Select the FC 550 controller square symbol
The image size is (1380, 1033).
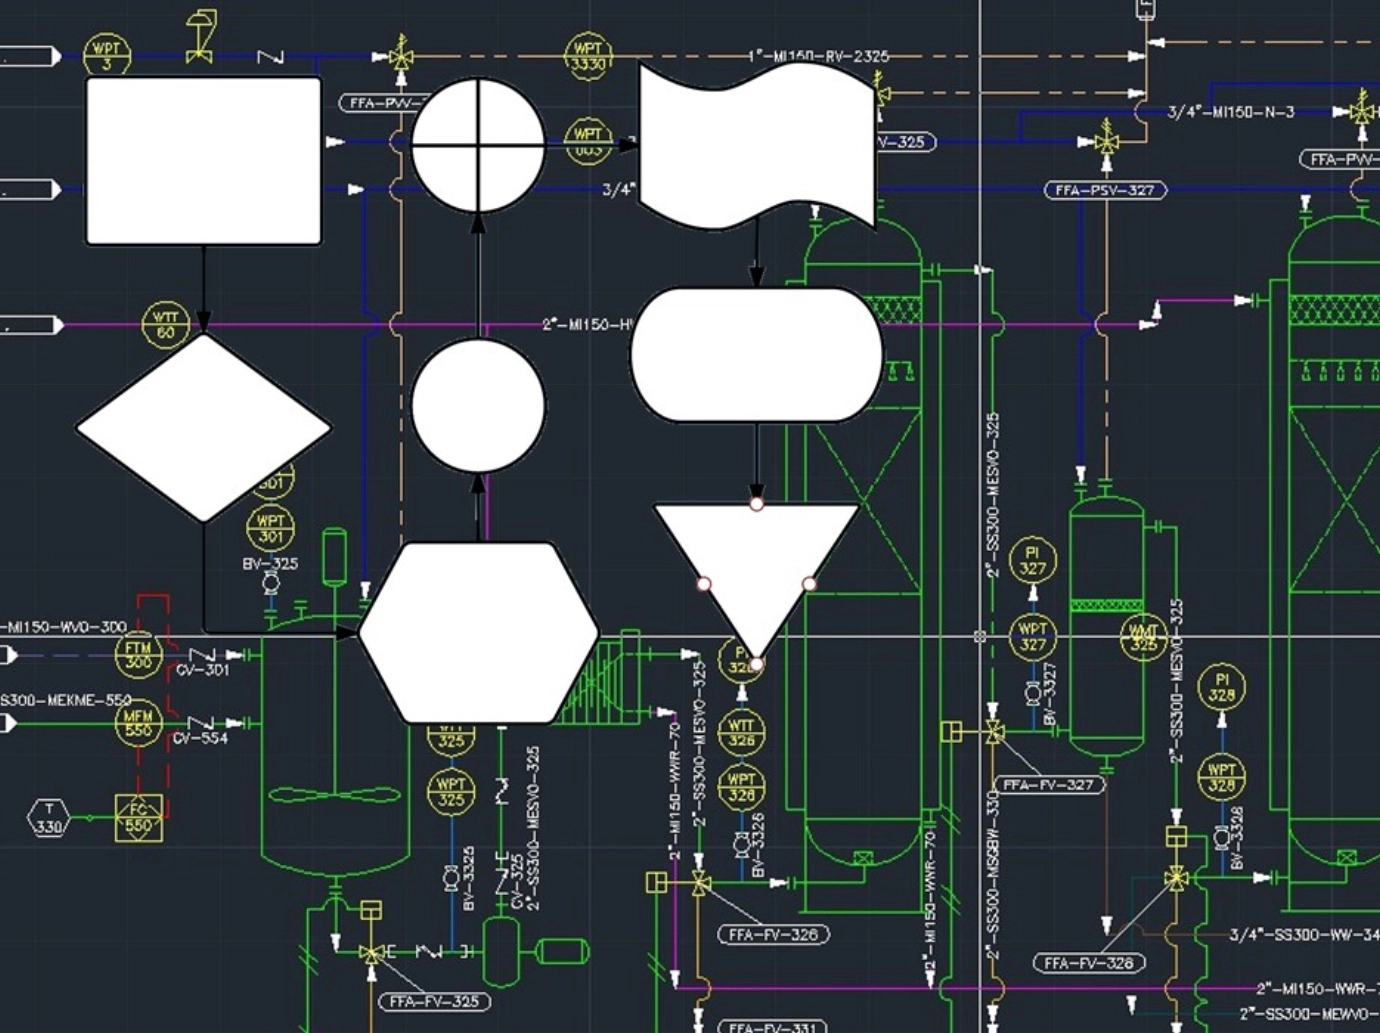coord(138,817)
